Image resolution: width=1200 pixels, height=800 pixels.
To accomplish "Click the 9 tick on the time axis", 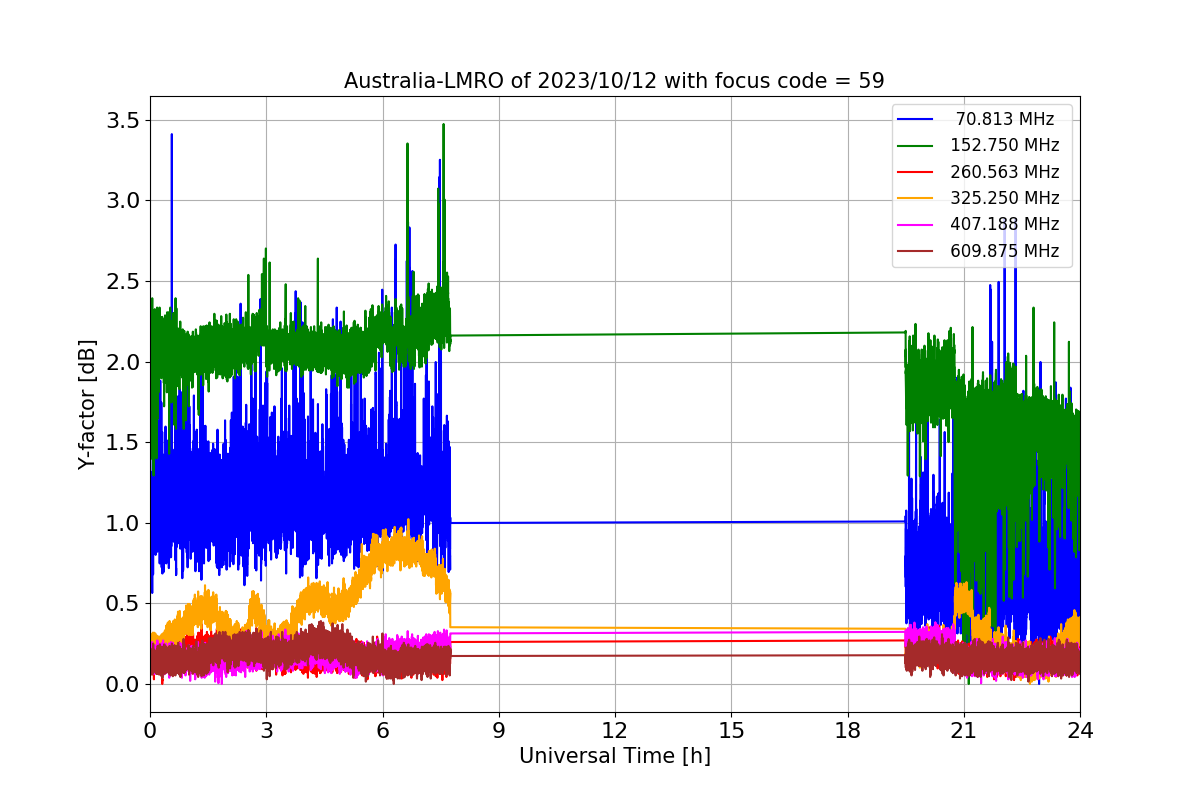I will tap(499, 731).
